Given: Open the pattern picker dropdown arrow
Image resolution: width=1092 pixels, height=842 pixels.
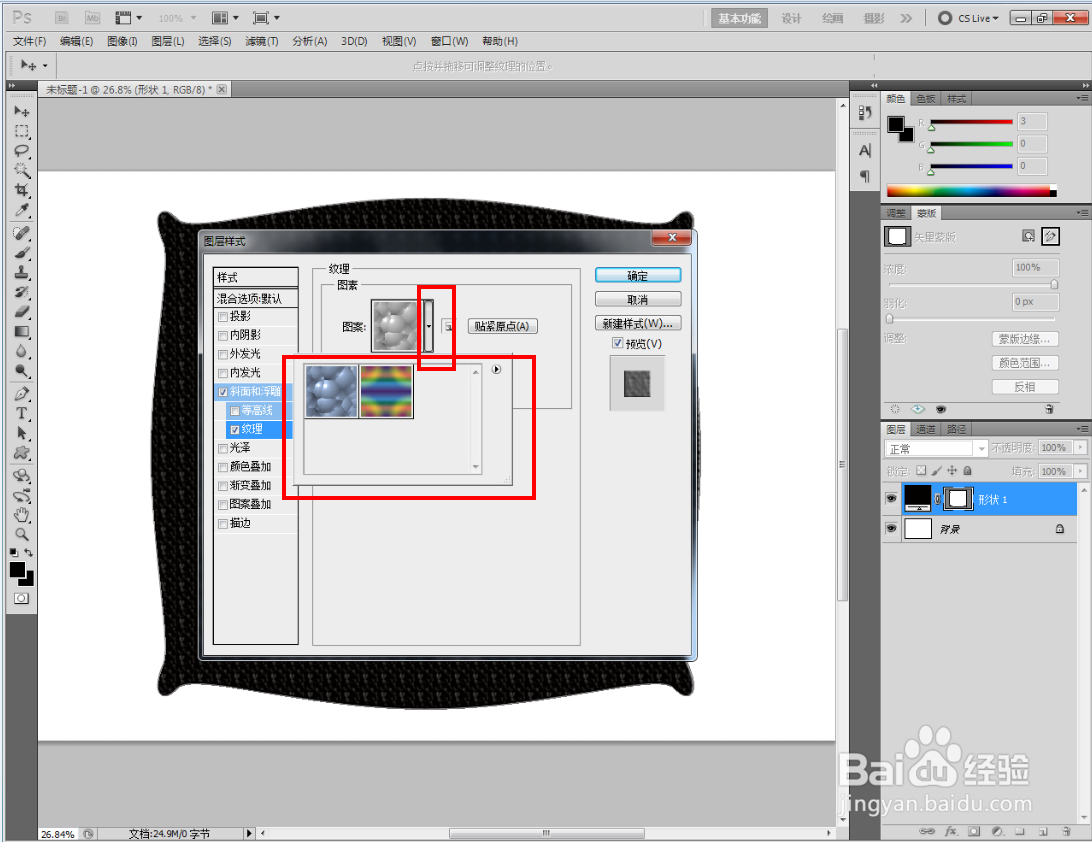Looking at the screenshot, I should coord(429,326).
